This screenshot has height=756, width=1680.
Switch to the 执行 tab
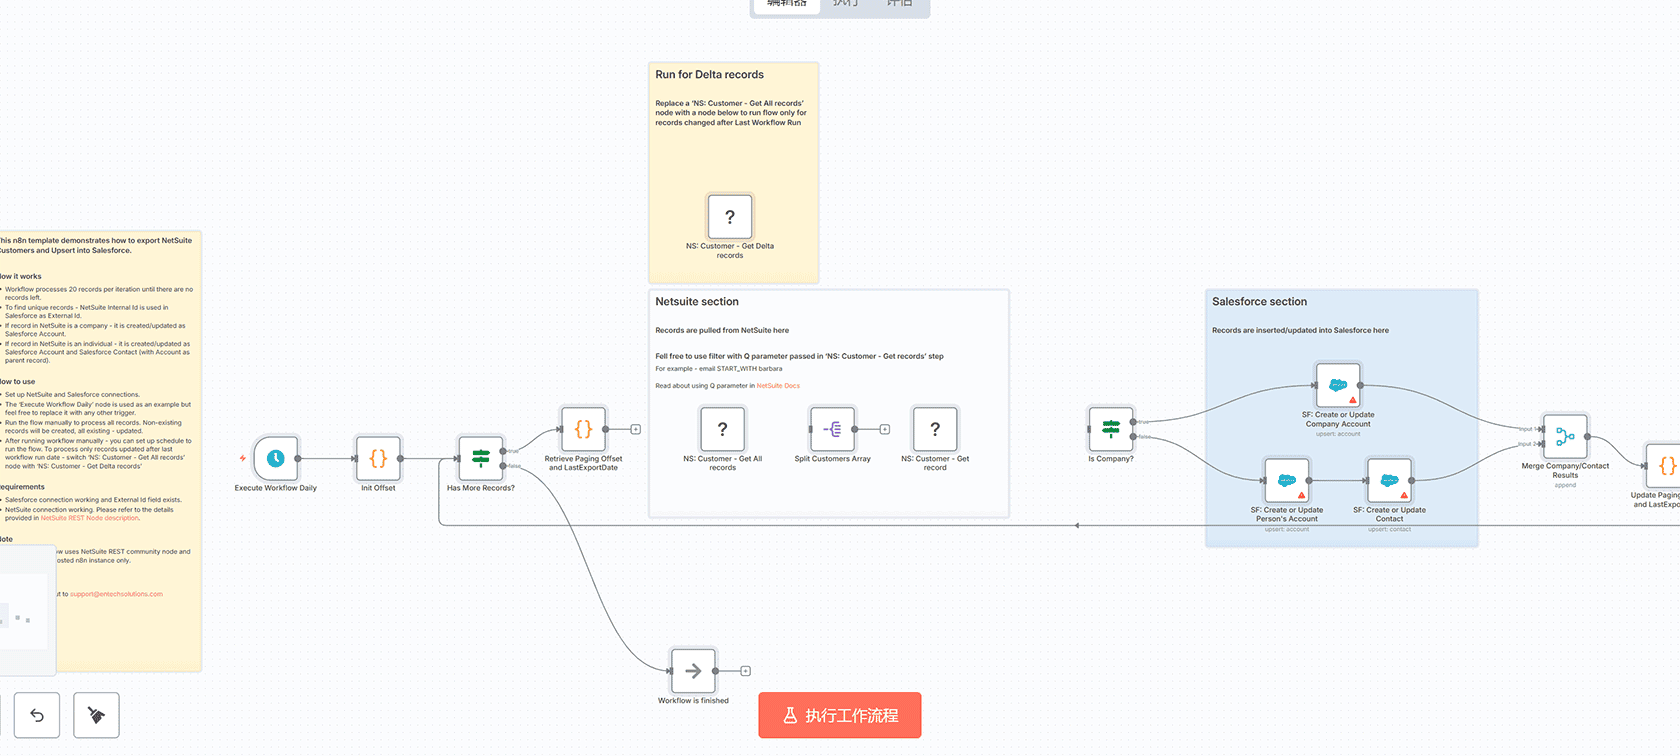pyautogui.click(x=846, y=4)
